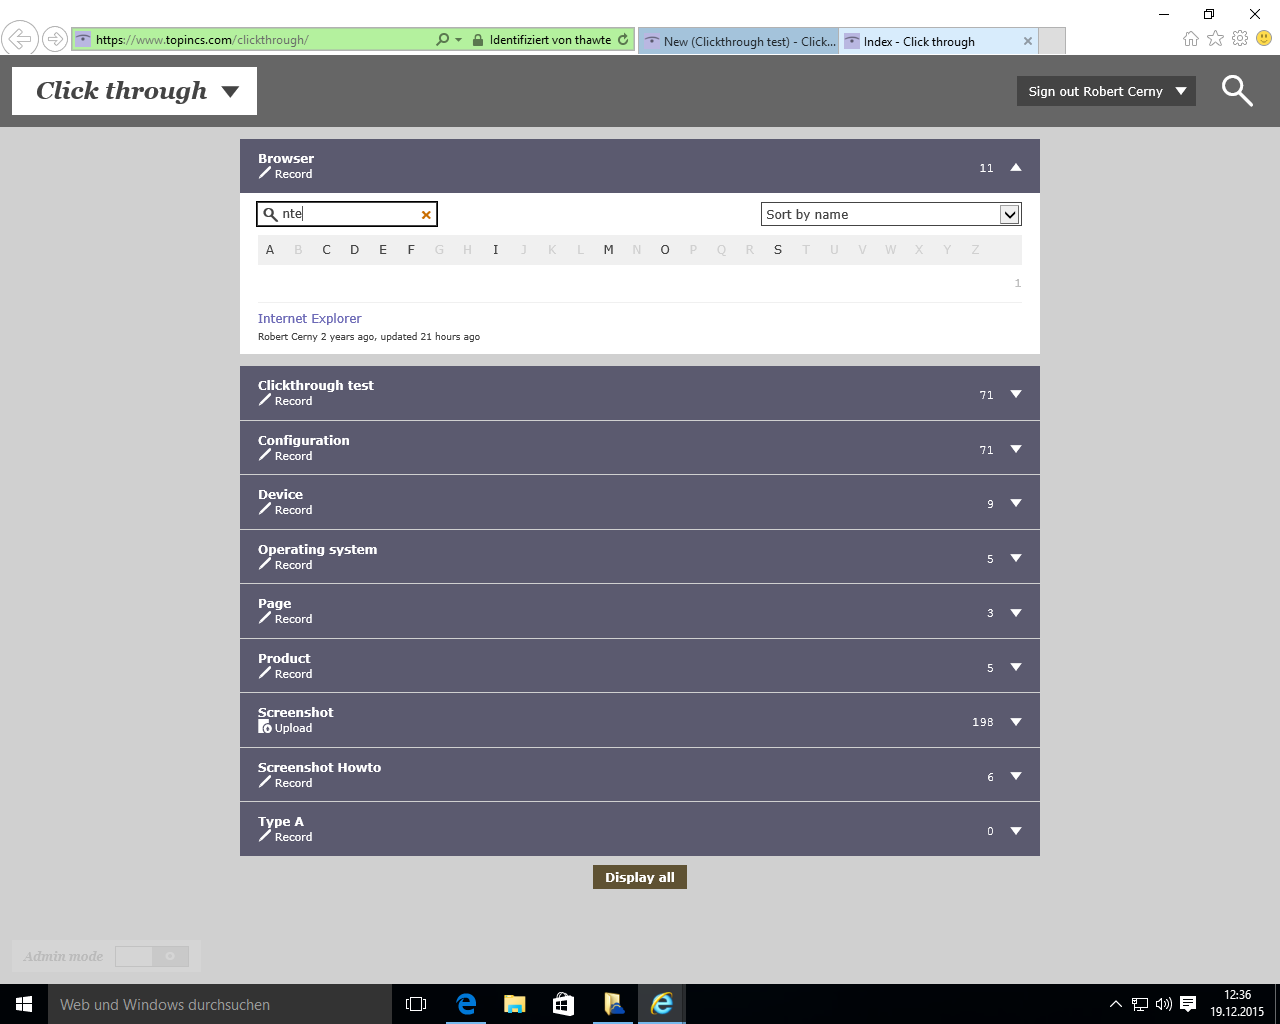Switch to New (Clickthrough test) tab
Viewport: 1280px width, 1024px height.
coord(738,41)
